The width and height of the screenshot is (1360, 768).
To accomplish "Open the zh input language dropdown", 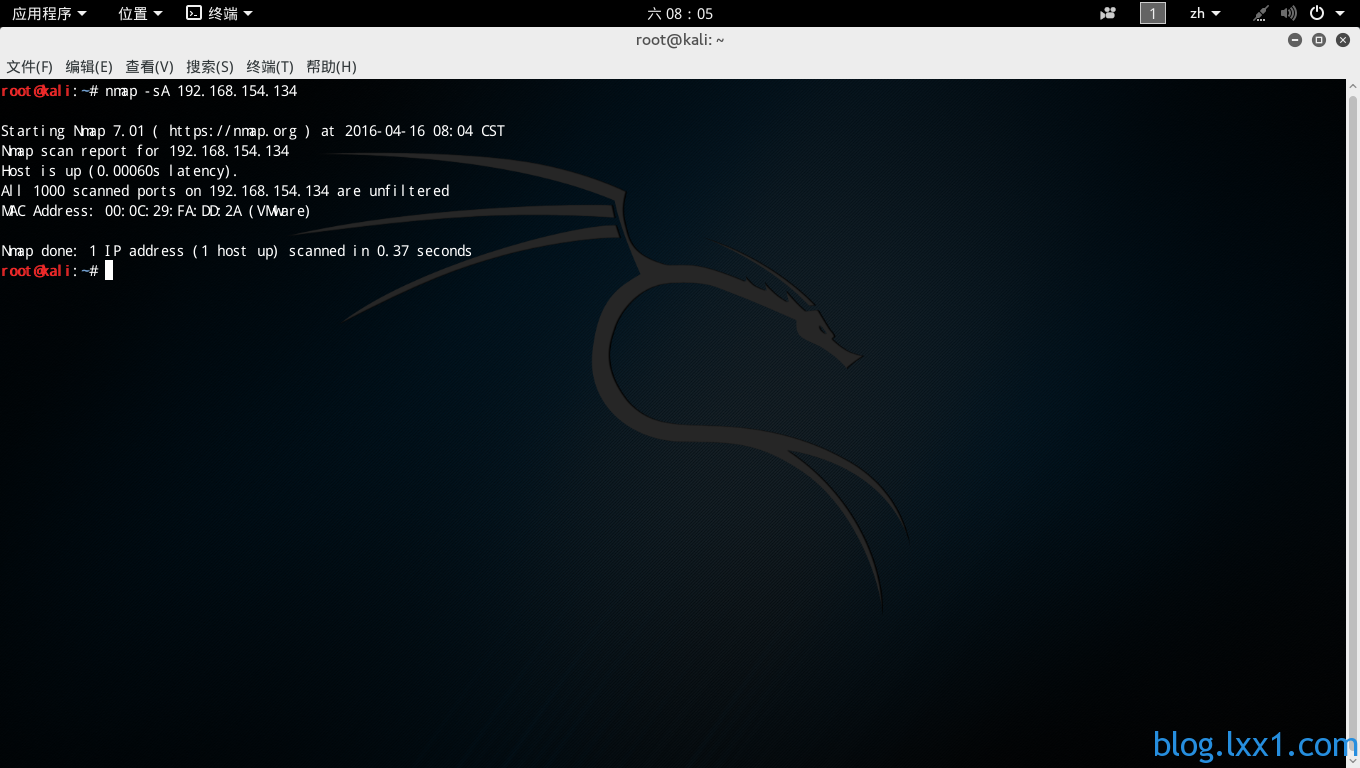I will 1205,13.
